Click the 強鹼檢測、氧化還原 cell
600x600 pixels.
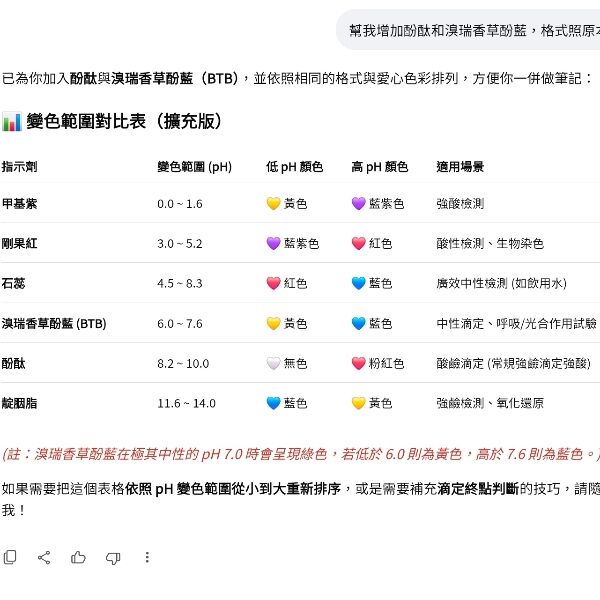tap(490, 403)
